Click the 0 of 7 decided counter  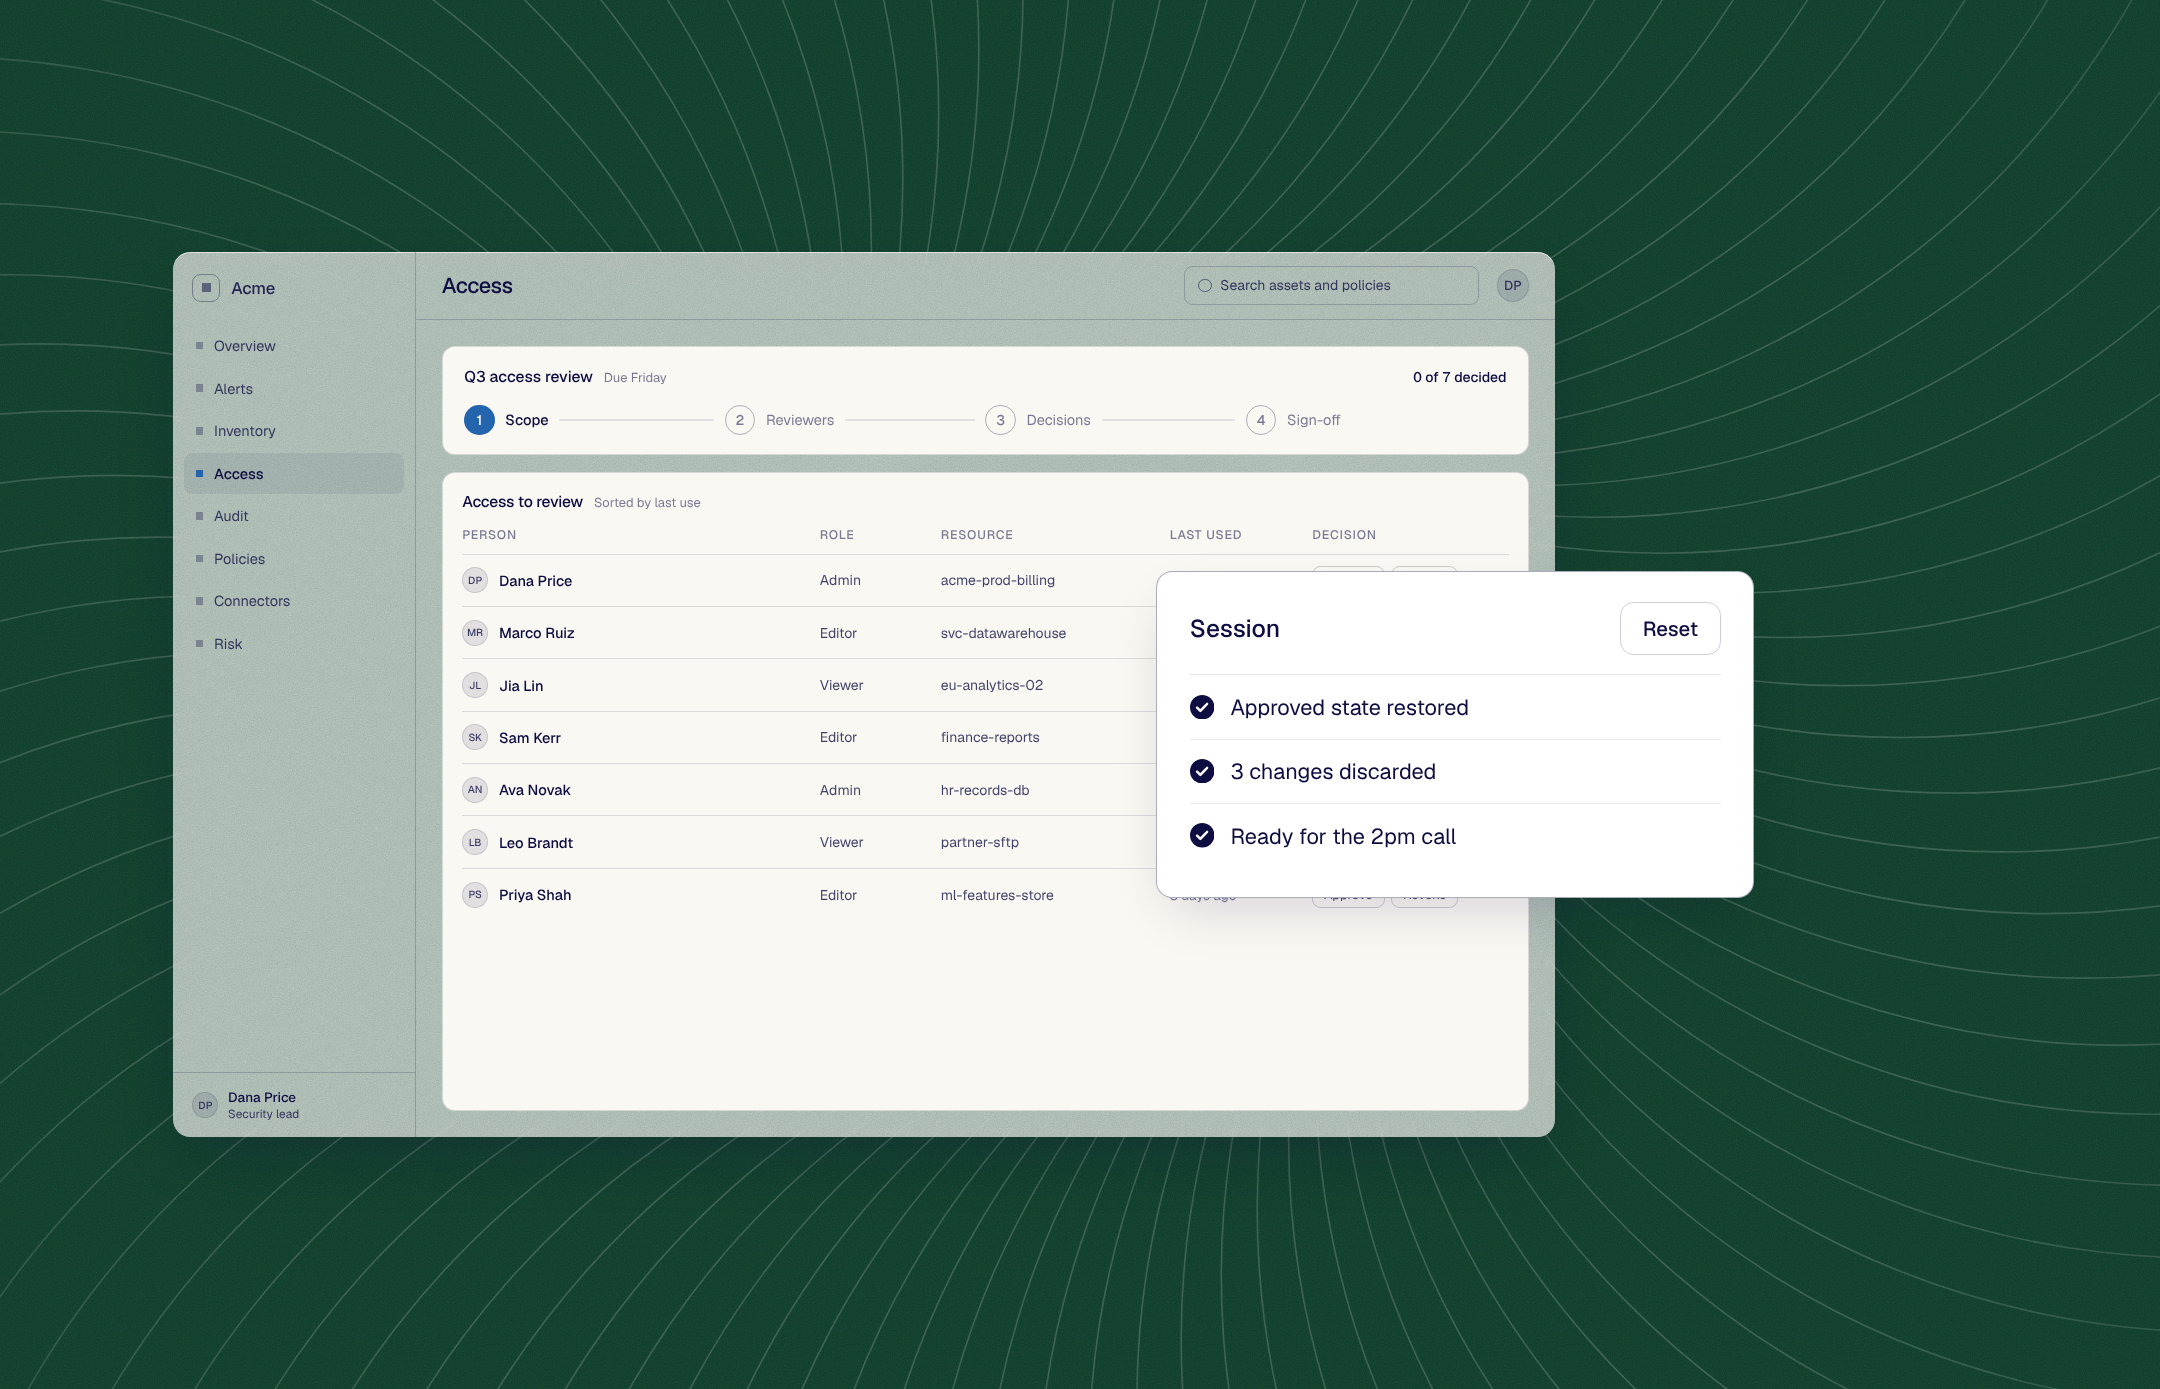[1459, 377]
